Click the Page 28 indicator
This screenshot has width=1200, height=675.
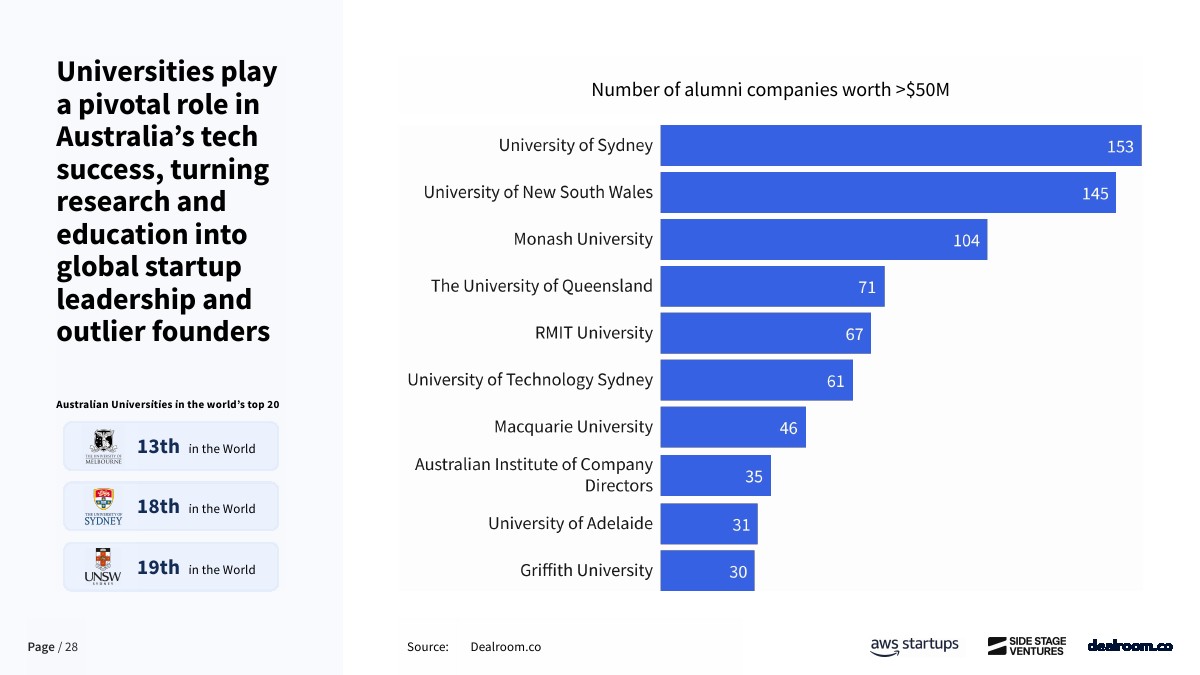pyautogui.click(x=52, y=647)
